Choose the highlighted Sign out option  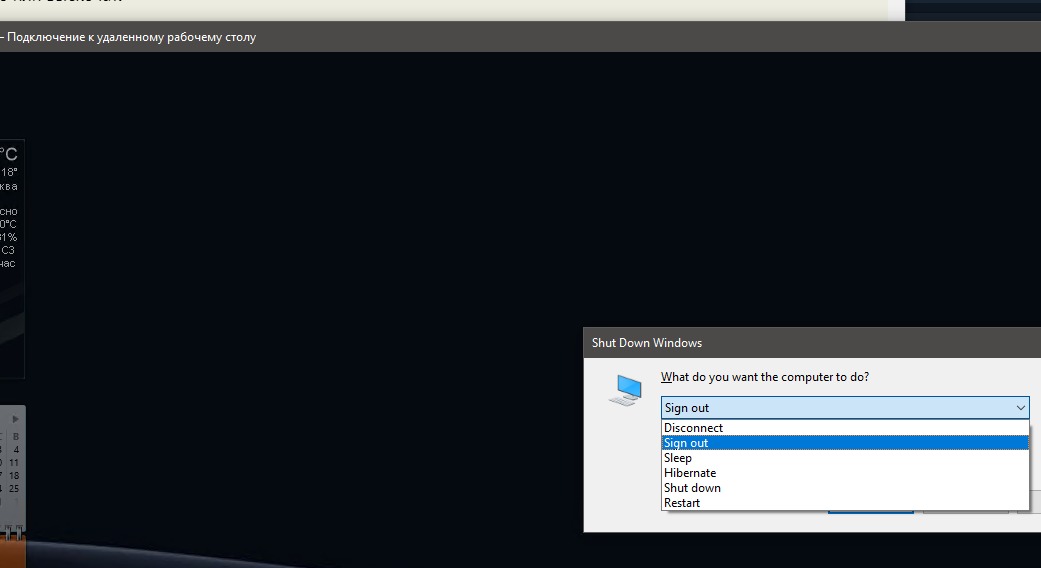pos(686,443)
